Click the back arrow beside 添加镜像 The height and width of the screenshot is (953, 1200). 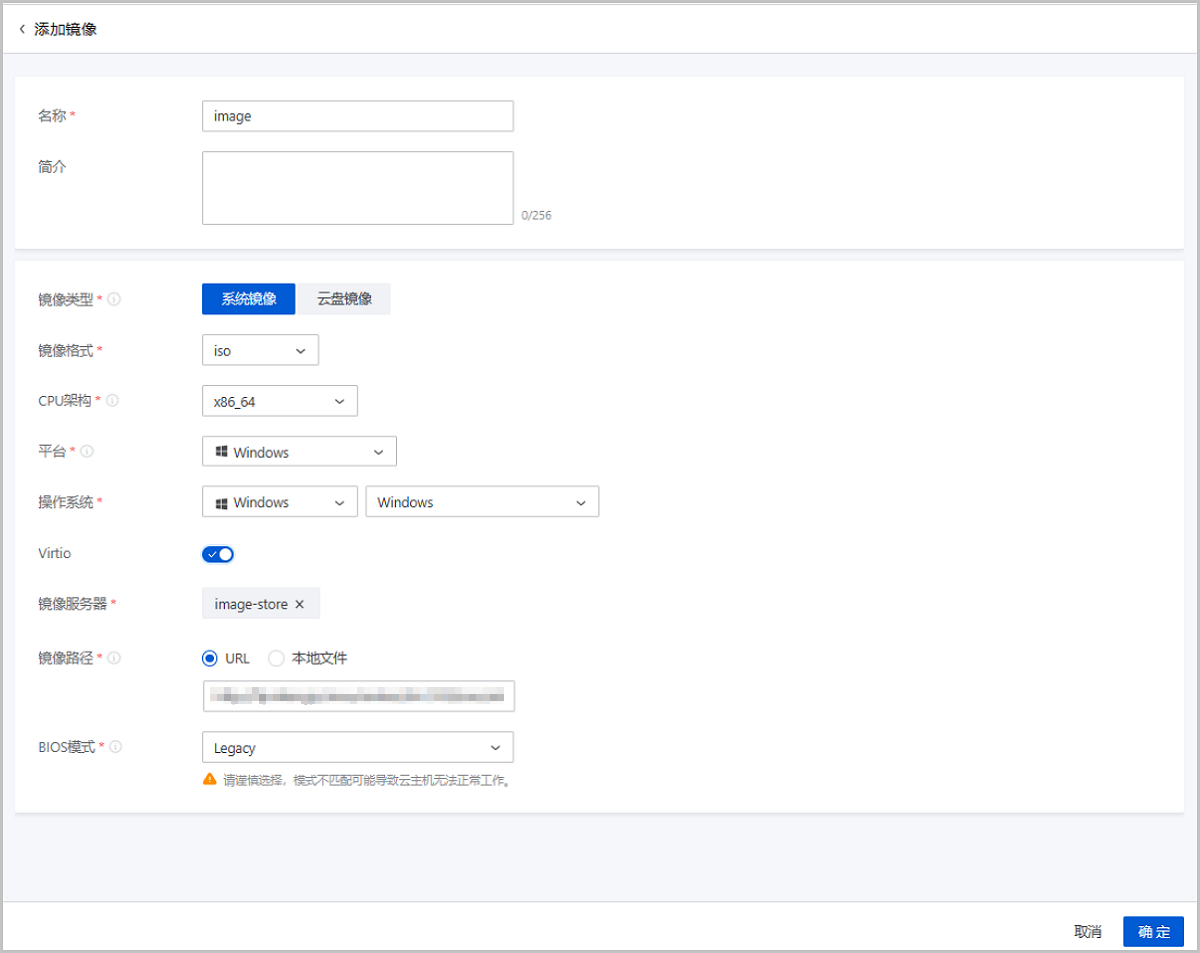click(22, 30)
